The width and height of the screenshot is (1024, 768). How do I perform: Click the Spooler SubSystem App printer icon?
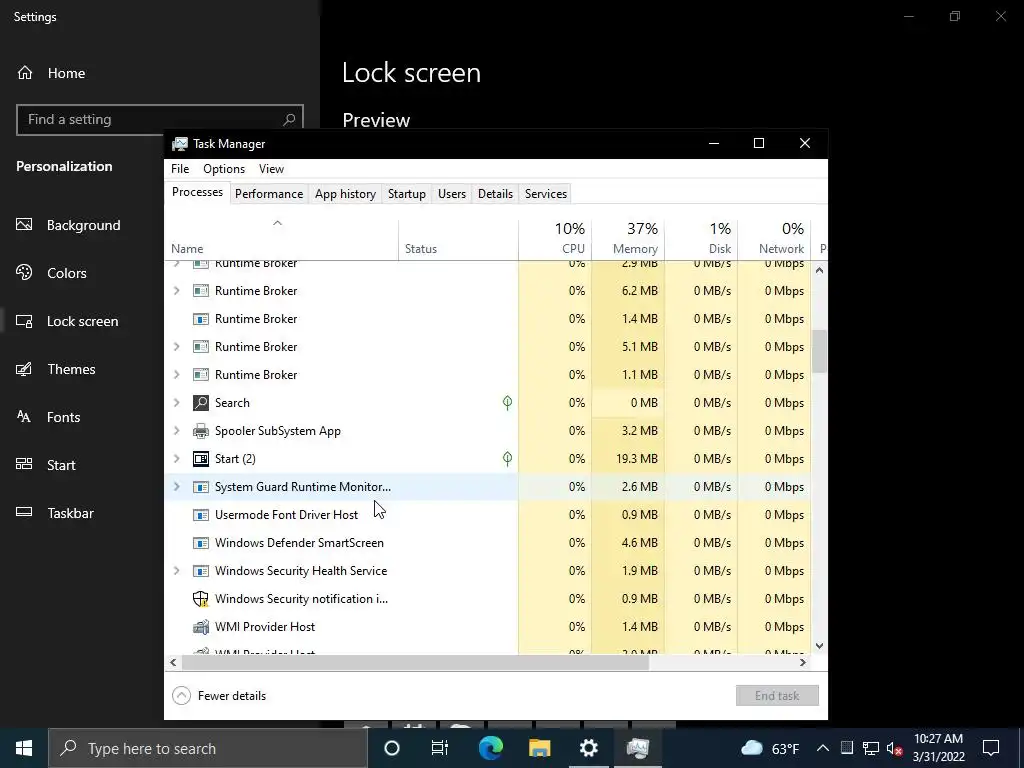click(200, 431)
